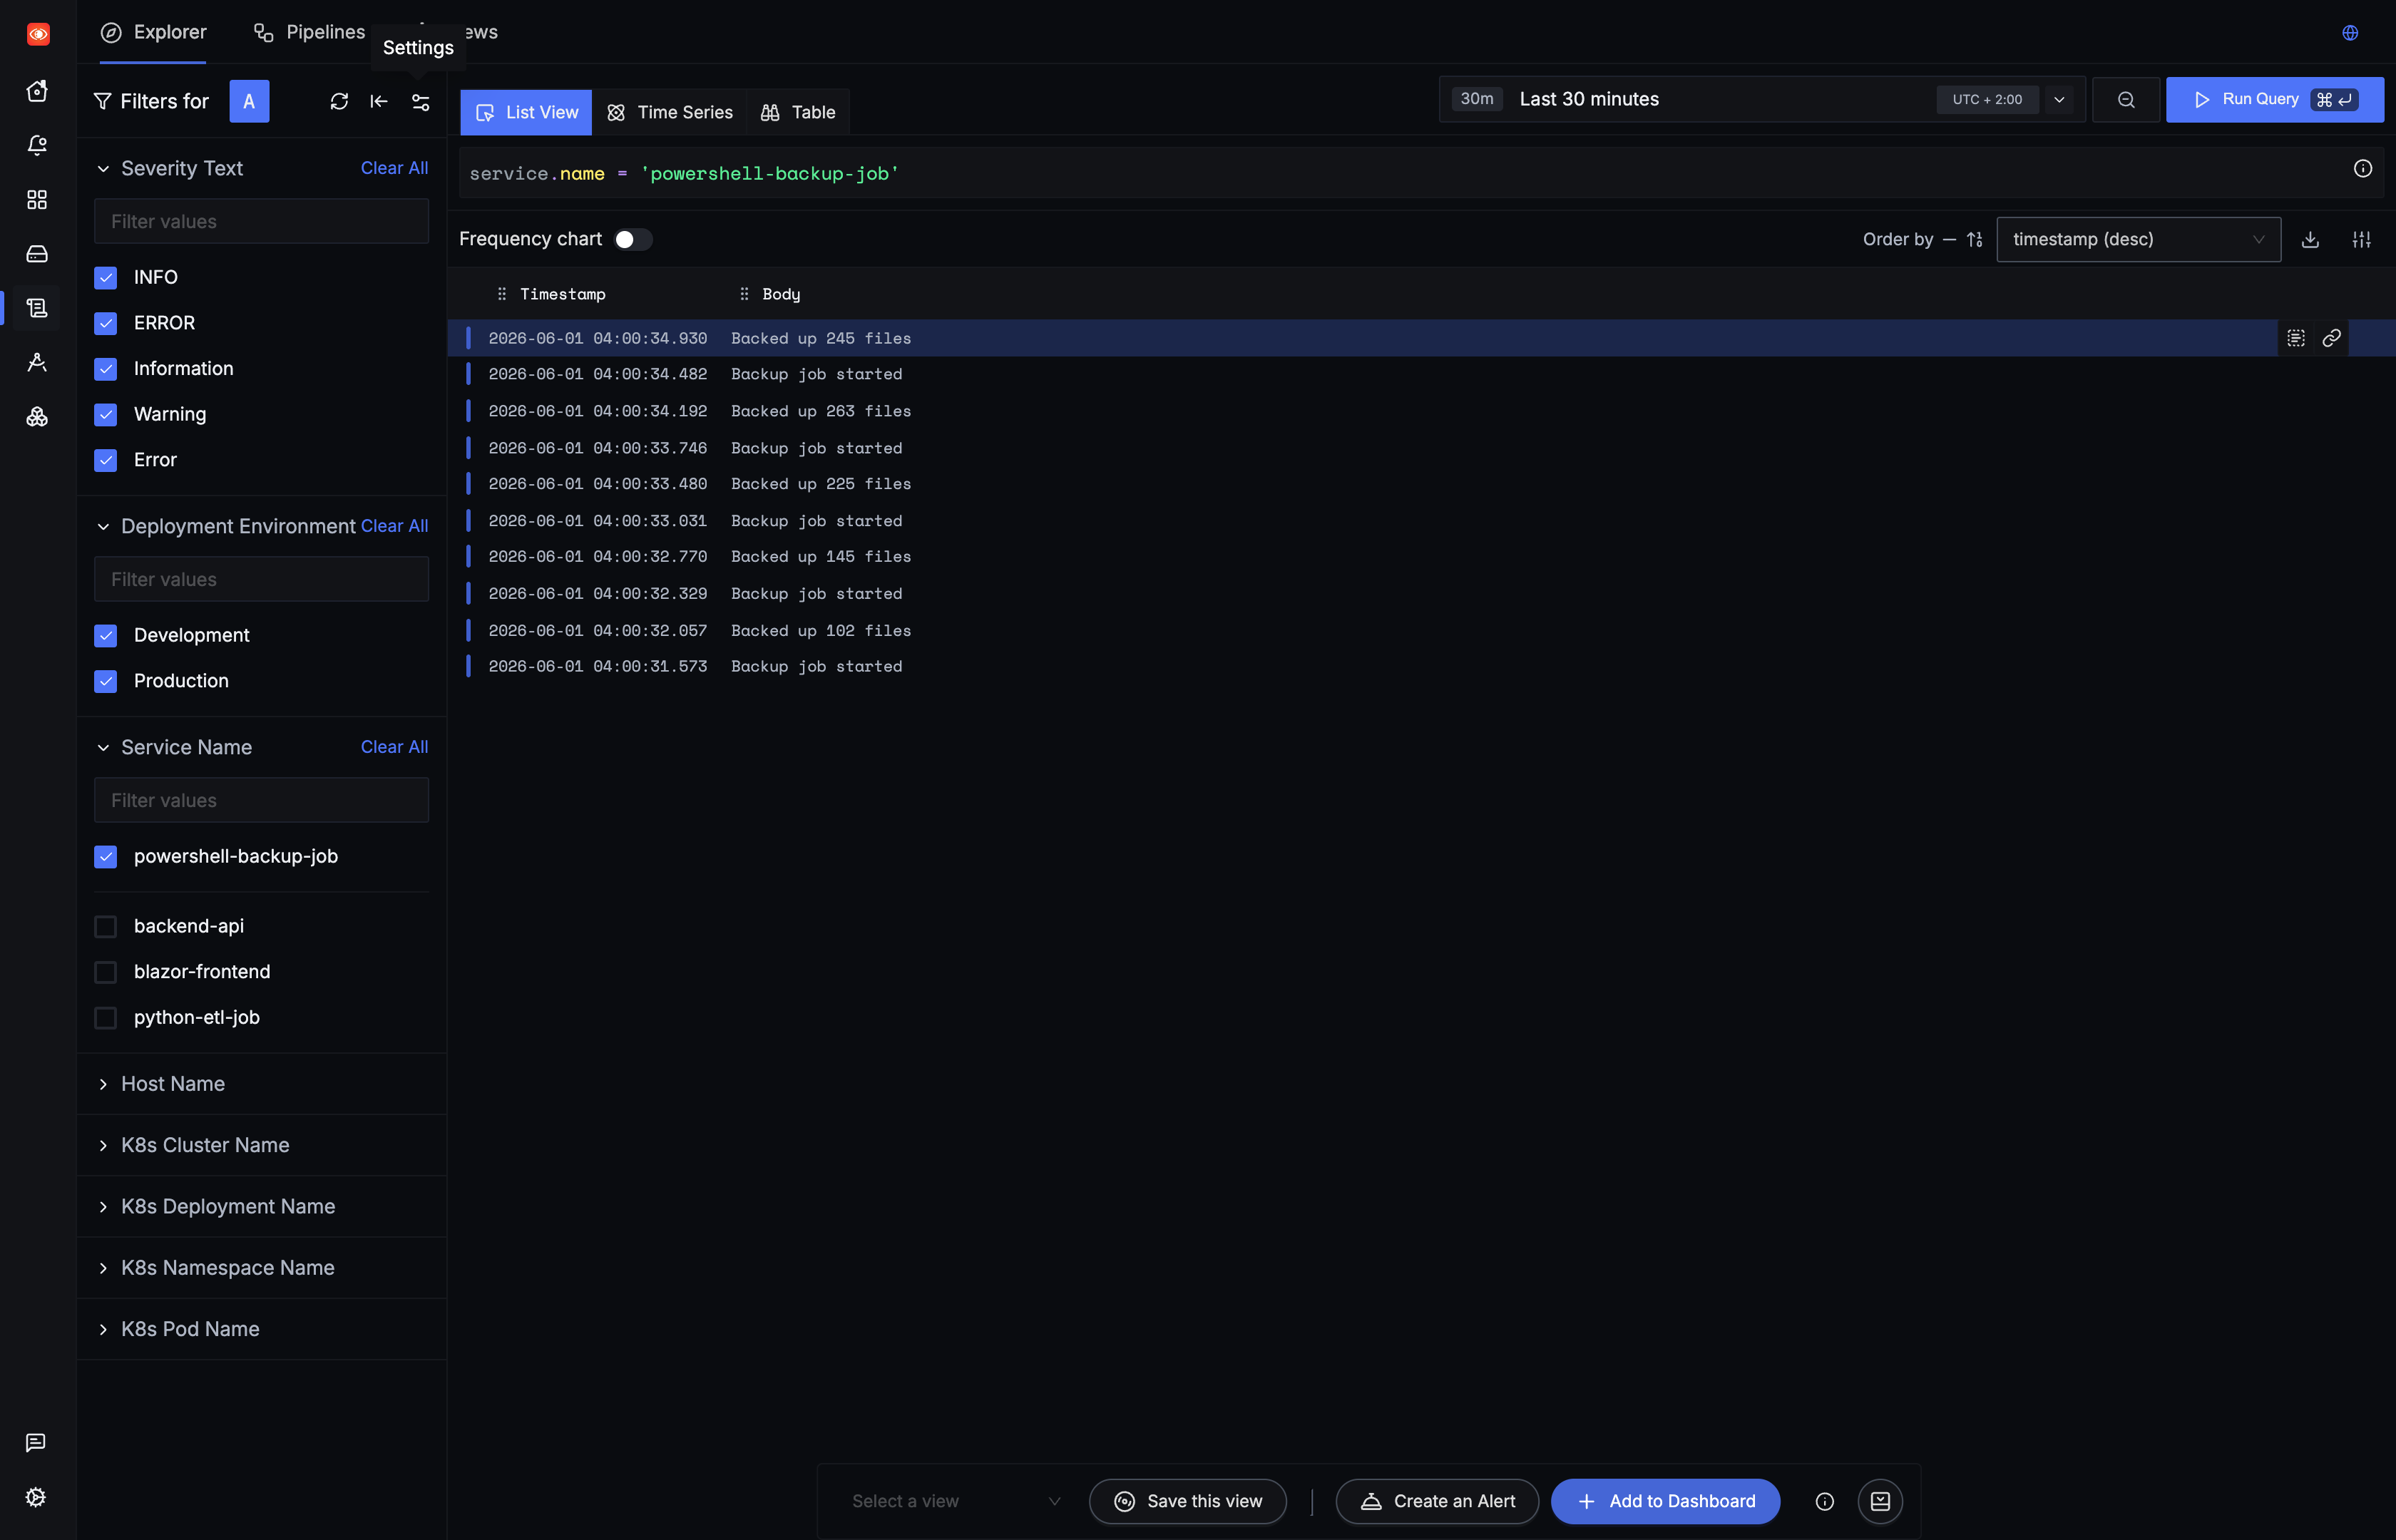Screen dimensions: 2396x1540
Task: Select the List View tab
Action: pos(526,112)
